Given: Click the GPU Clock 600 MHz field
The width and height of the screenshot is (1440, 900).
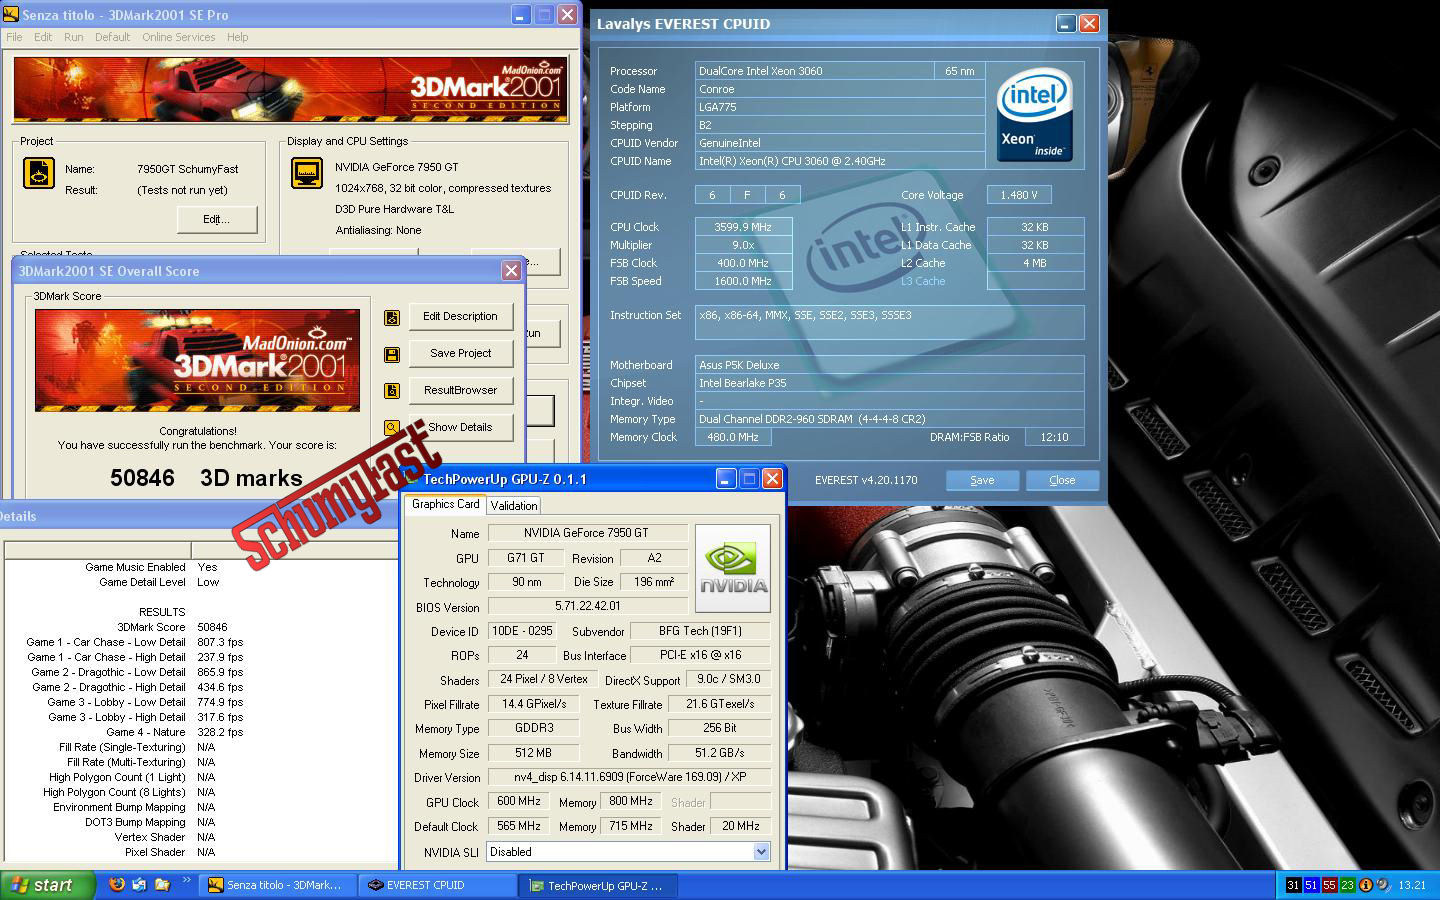Looking at the screenshot, I should 519,802.
